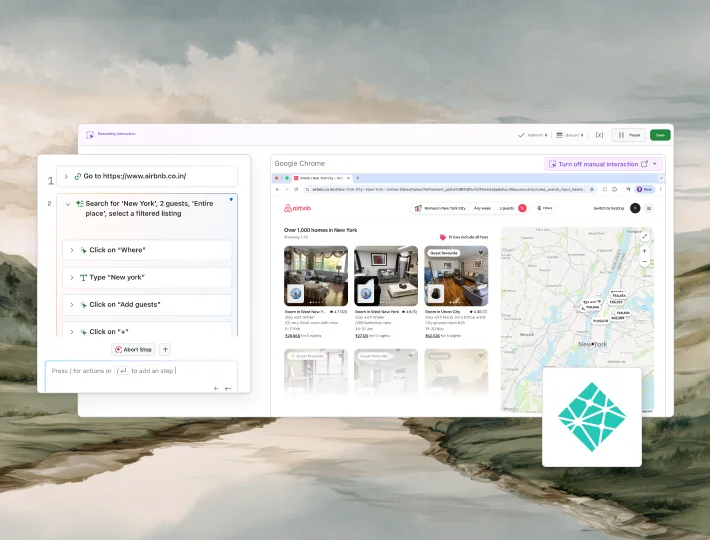The width and height of the screenshot is (710, 540).
Task: Click 'Over 1,000 homes in New York' heading
Action: tap(321, 230)
